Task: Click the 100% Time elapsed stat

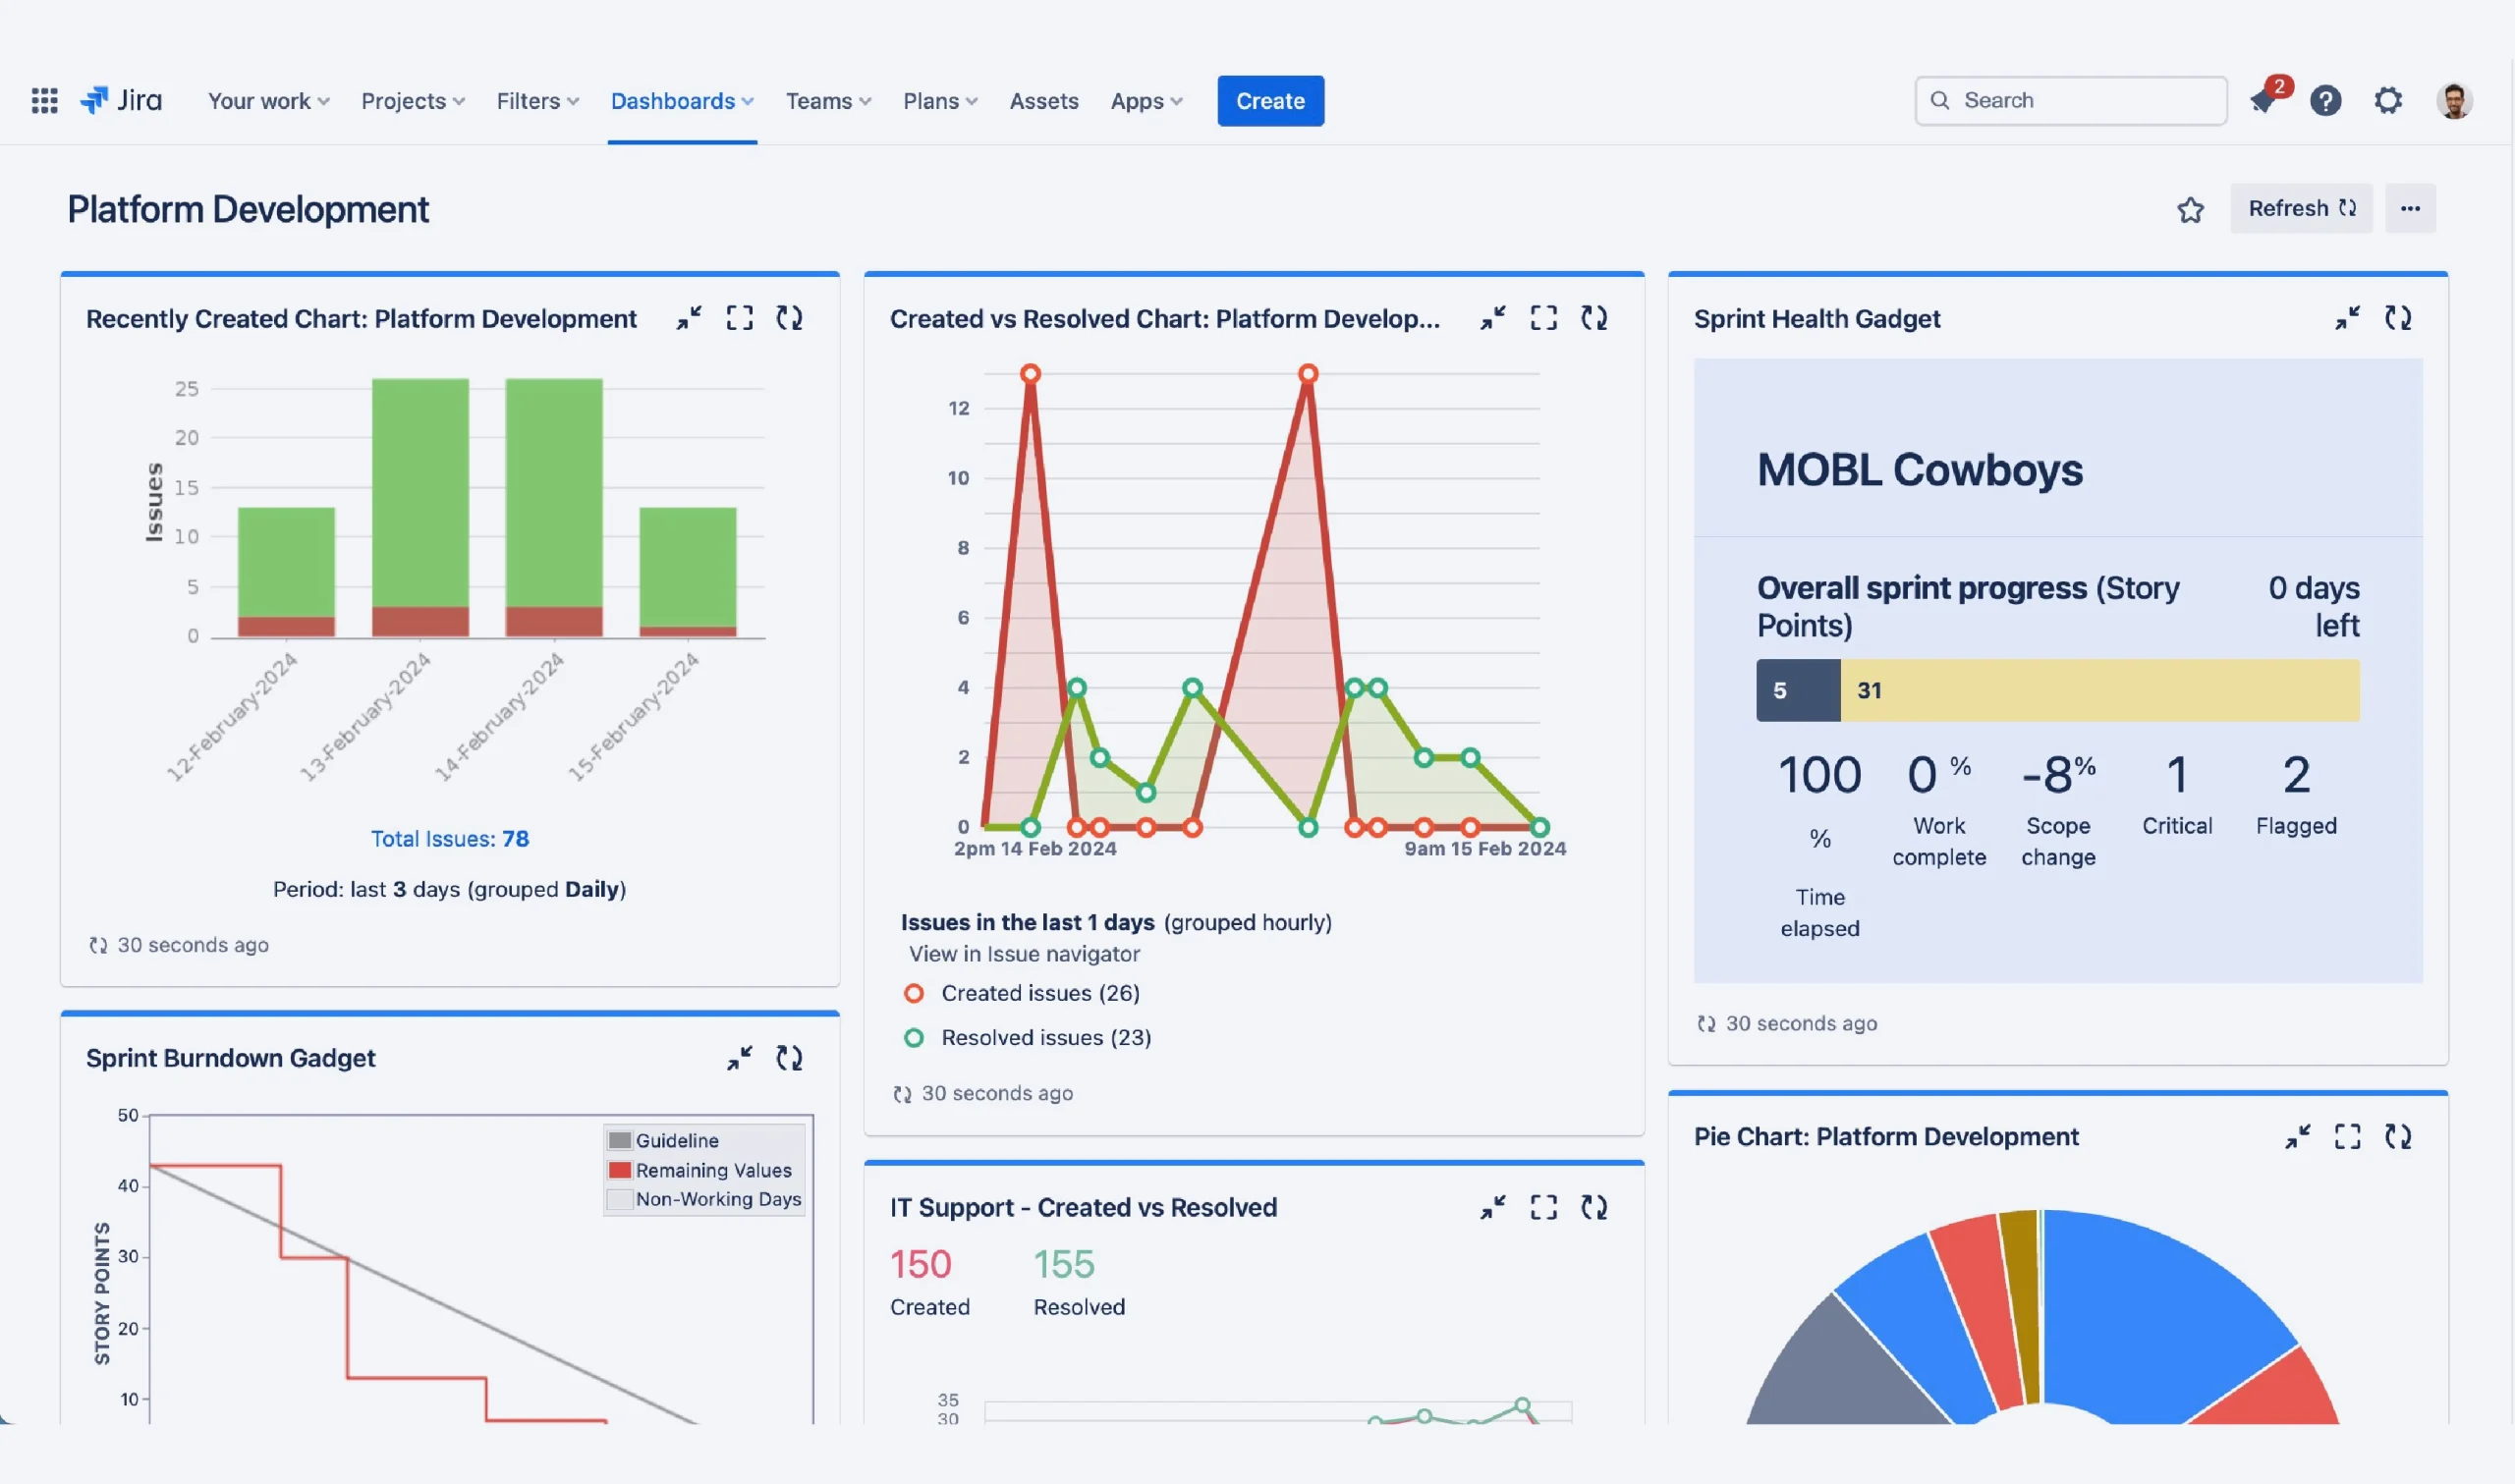Action: coord(1819,845)
